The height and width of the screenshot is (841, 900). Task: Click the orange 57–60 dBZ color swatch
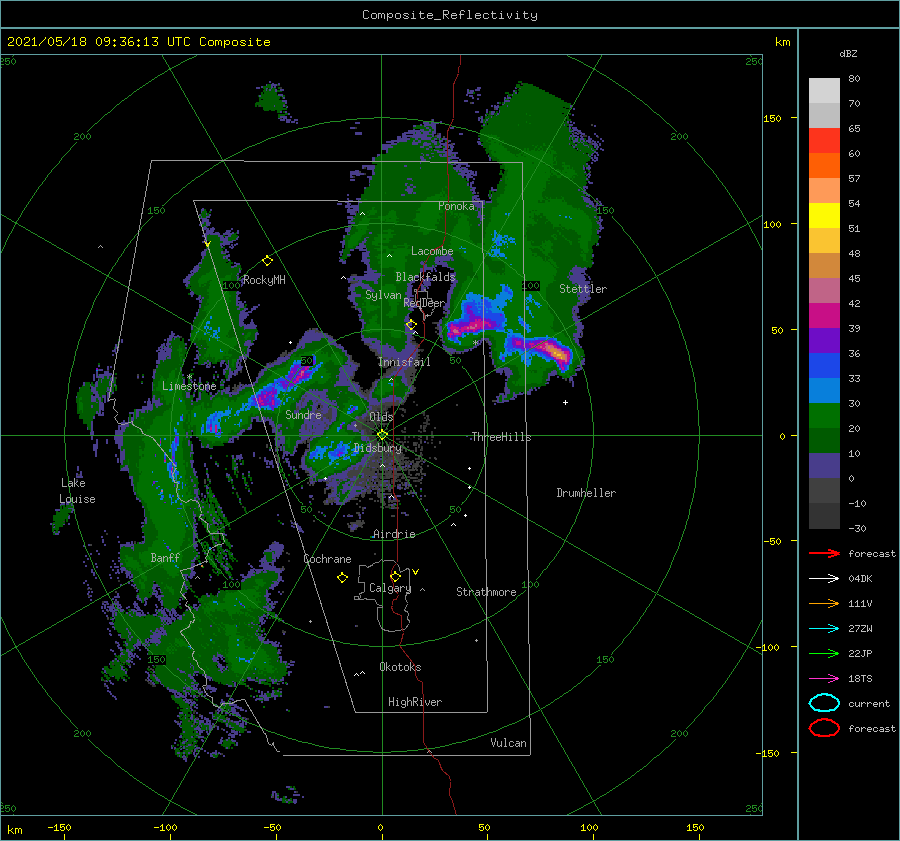824,165
